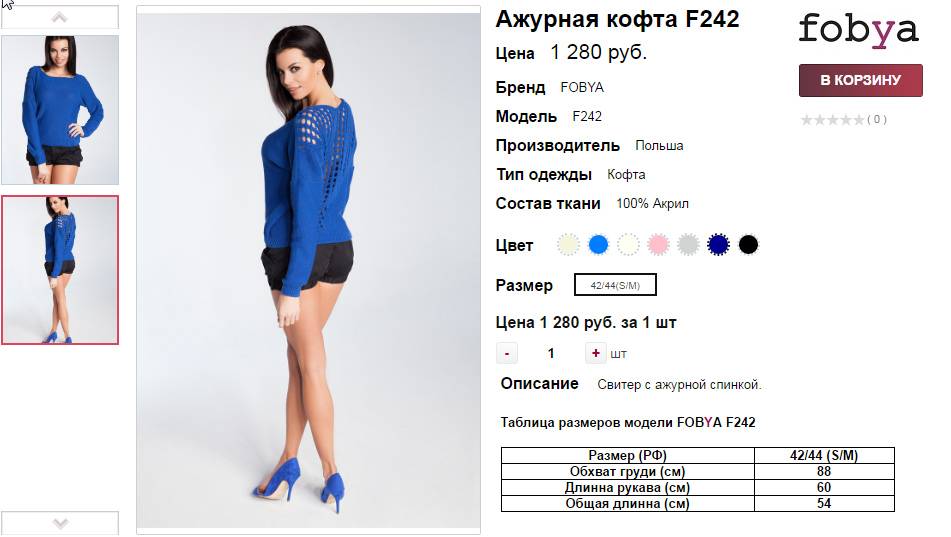Choose the beige color swatch
Image resolution: width=951 pixels, height=537 pixels.
568,245
